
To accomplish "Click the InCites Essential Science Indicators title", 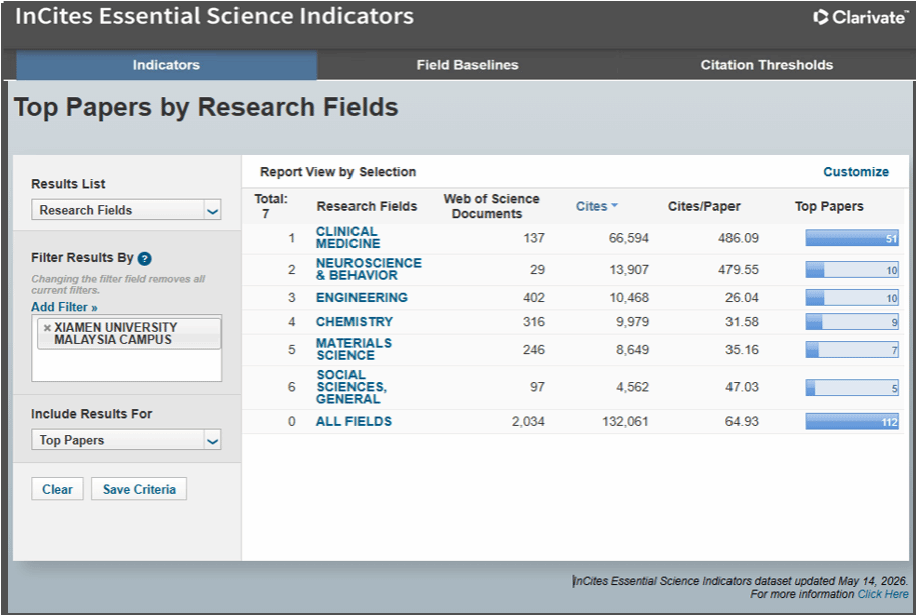I will (214, 16).
